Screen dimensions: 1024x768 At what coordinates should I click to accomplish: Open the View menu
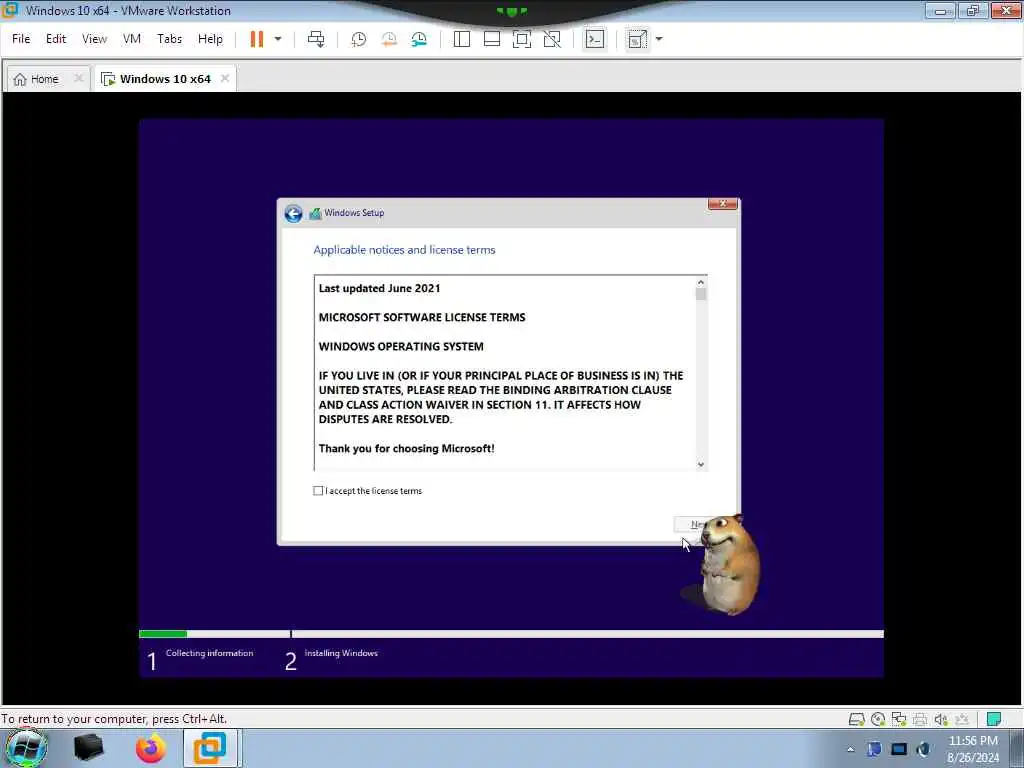[94, 39]
